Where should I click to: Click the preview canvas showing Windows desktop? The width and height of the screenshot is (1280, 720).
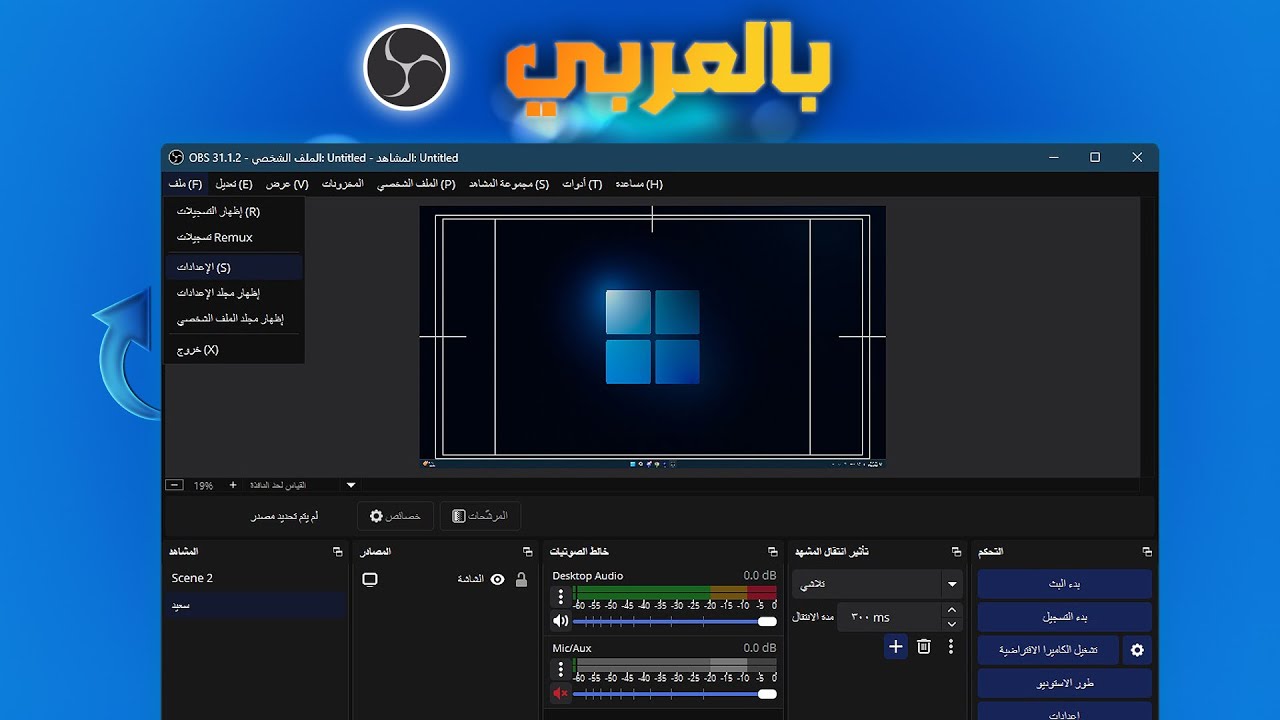coord(652,337)
